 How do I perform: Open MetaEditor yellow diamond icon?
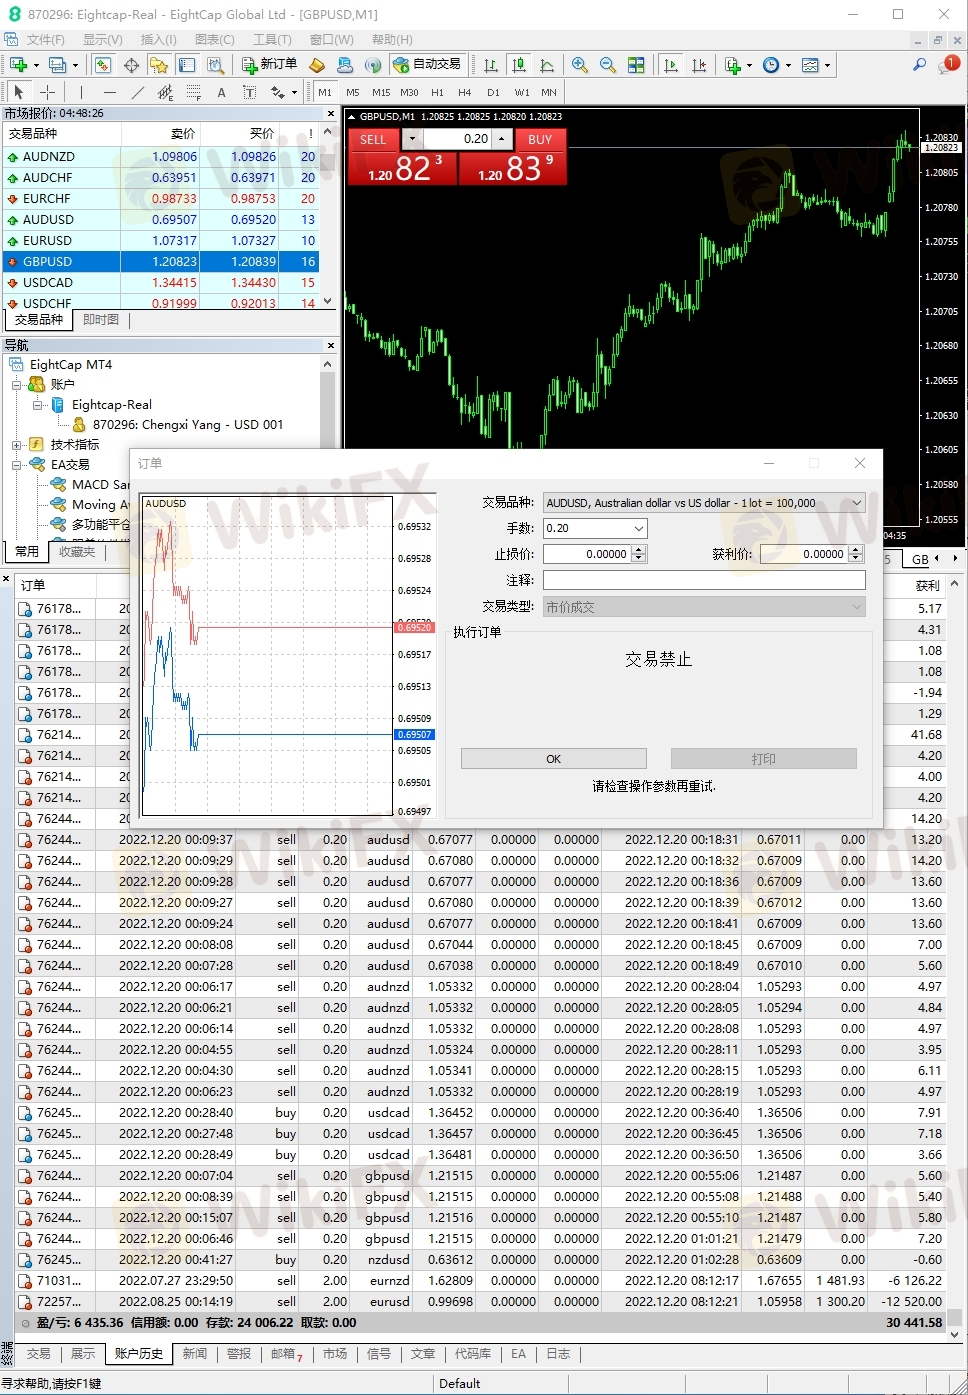[x=317, y=65]
